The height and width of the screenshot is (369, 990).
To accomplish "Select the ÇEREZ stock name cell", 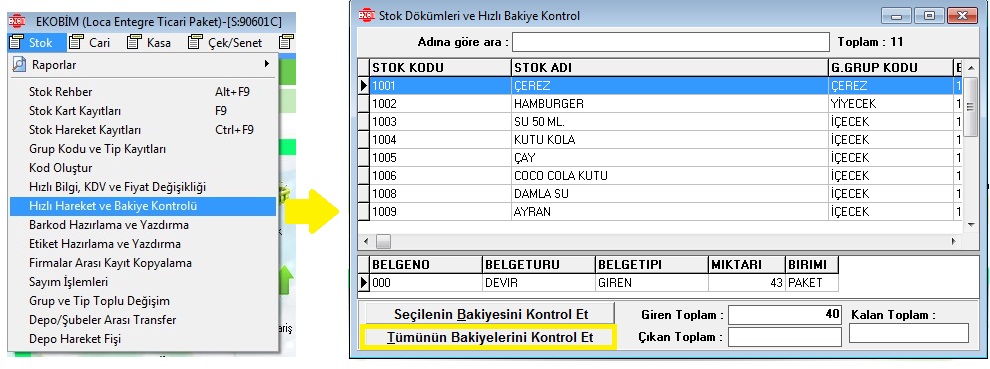I will click(669, 86).
